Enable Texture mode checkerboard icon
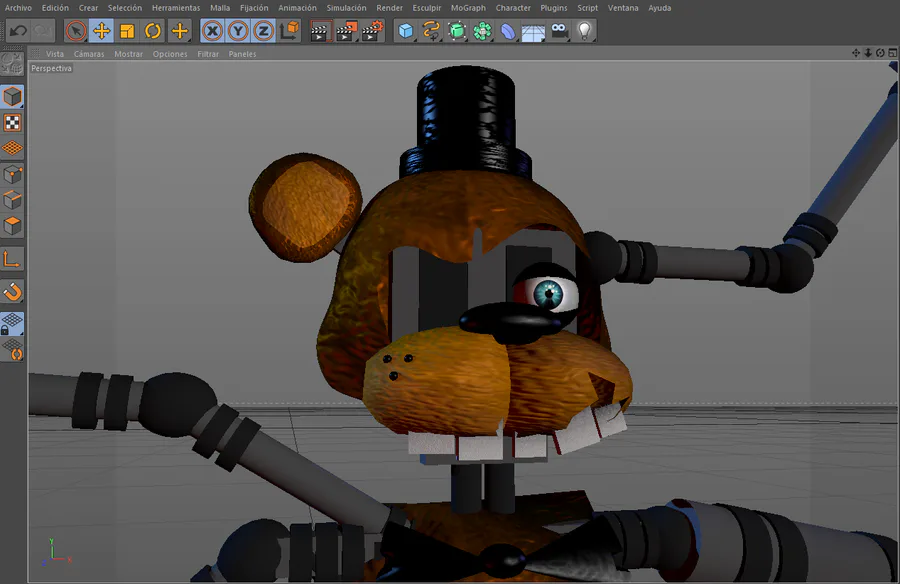Image resolution: width=900 pixels, height=584 pixels. (12, 122)
